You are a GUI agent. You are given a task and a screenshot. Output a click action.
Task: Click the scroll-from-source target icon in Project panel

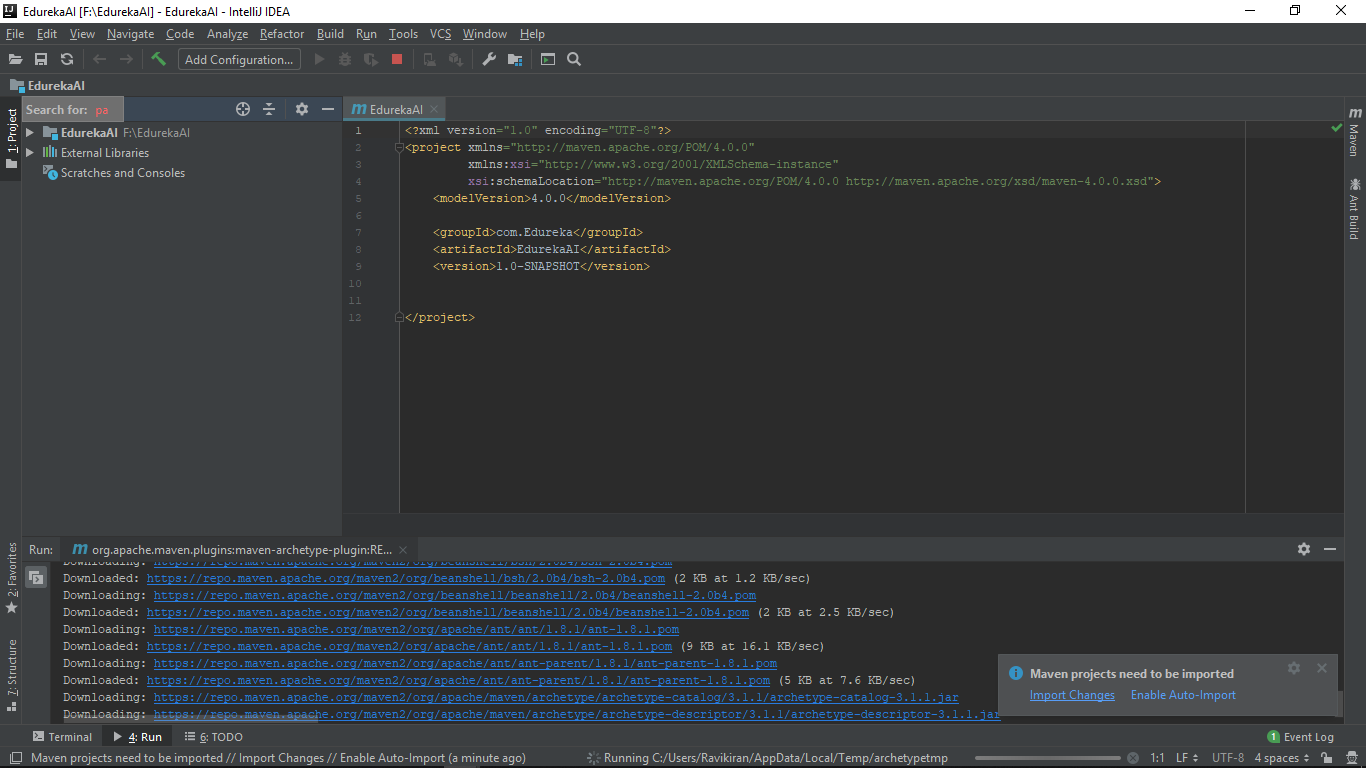[x=243, y=109]
